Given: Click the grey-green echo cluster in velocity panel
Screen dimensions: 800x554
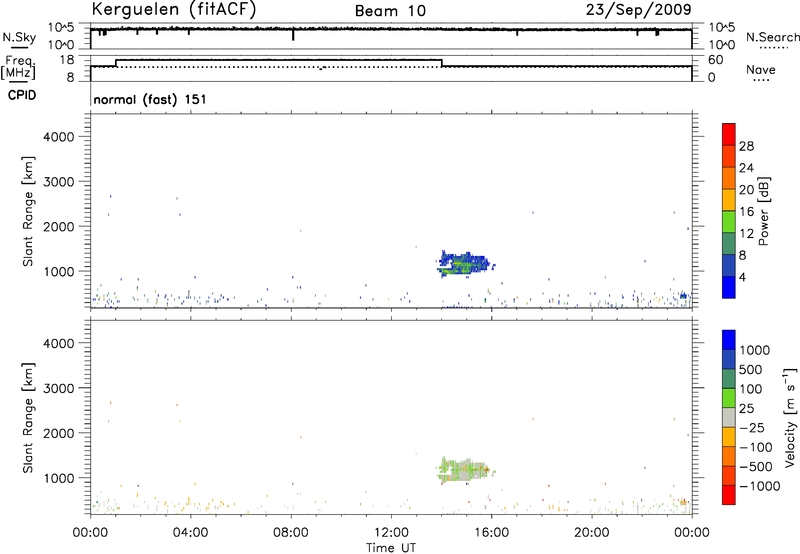Looking at the screenshot, I should [x=465, y=470].
